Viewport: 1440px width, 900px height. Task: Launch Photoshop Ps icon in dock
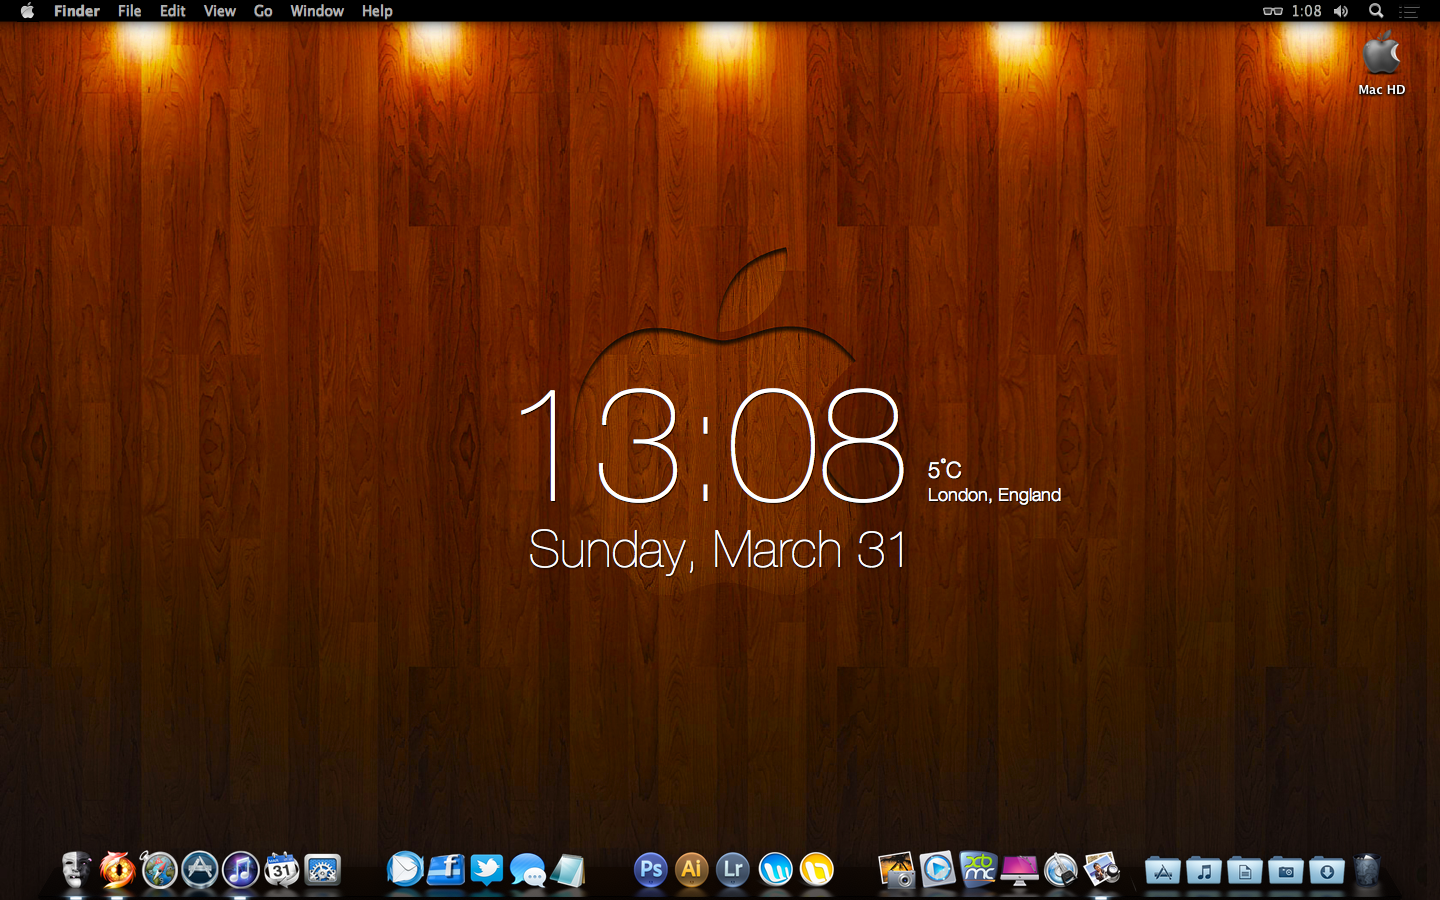pos(651,869)
